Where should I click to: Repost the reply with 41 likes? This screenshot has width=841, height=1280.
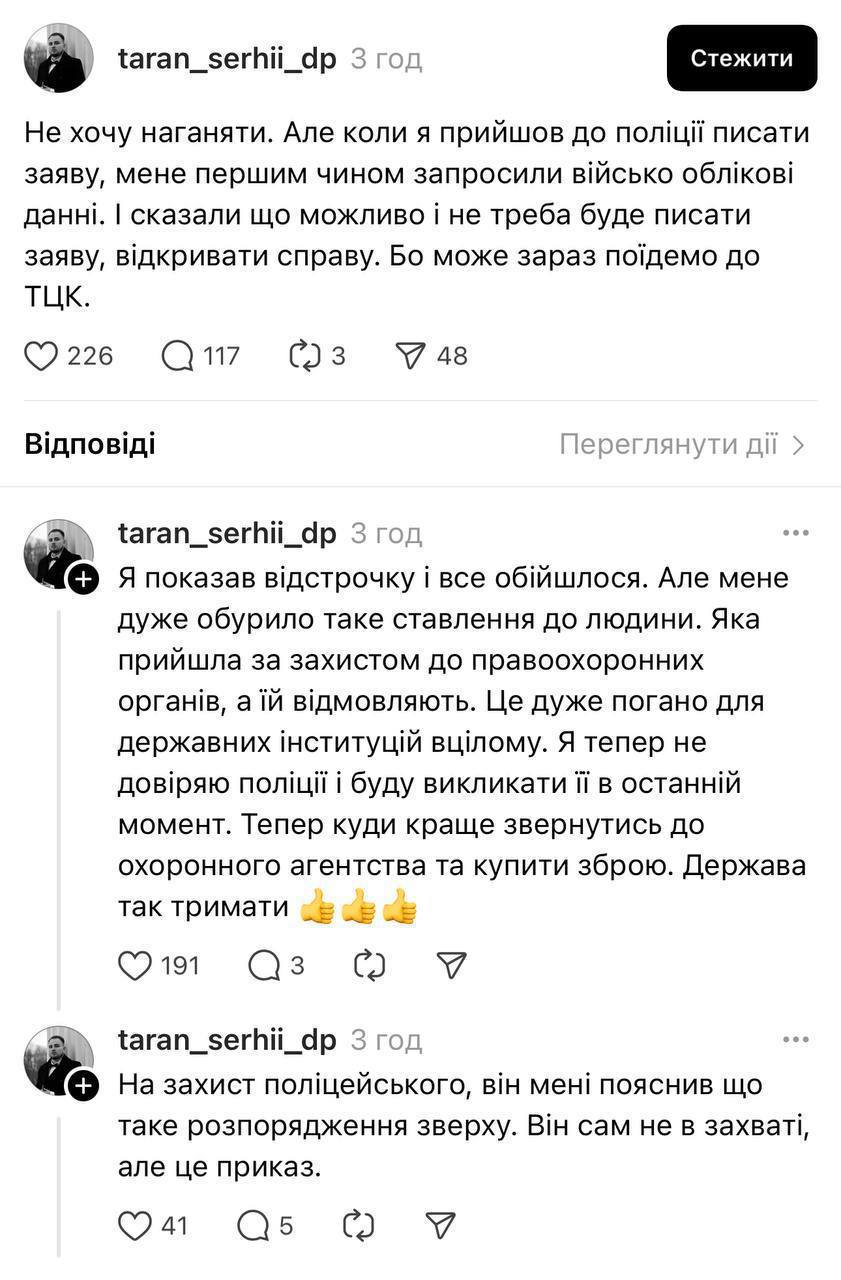tap(358, 1225)
